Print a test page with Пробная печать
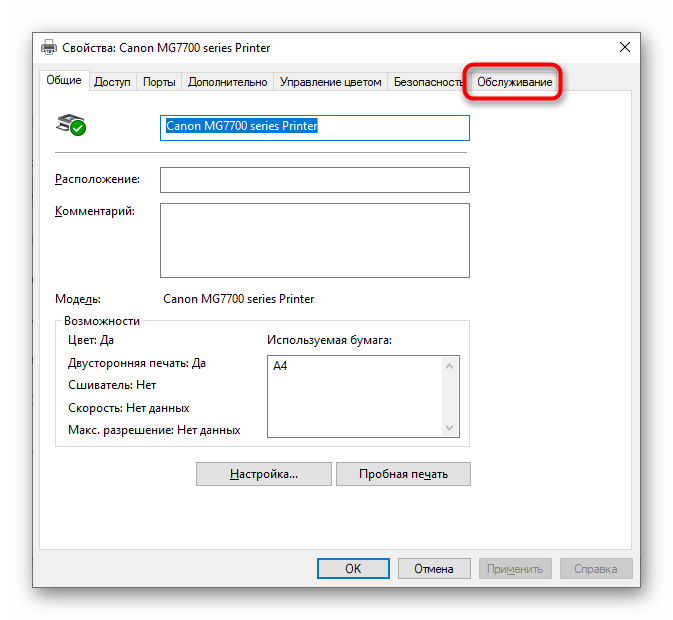The width and height of the screenshot is (673, 620). click(403, 474)
